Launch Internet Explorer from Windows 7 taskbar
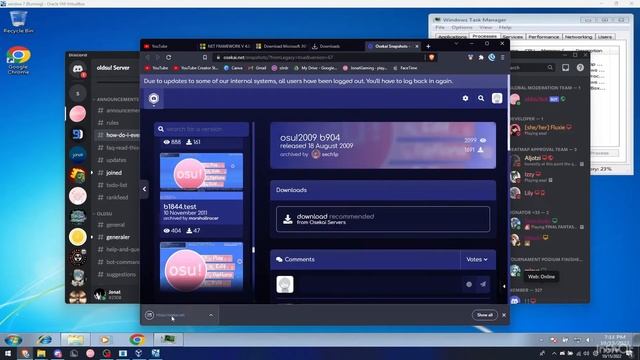The height and width of the screenshot is (360, 640). [x=44, y=339]
